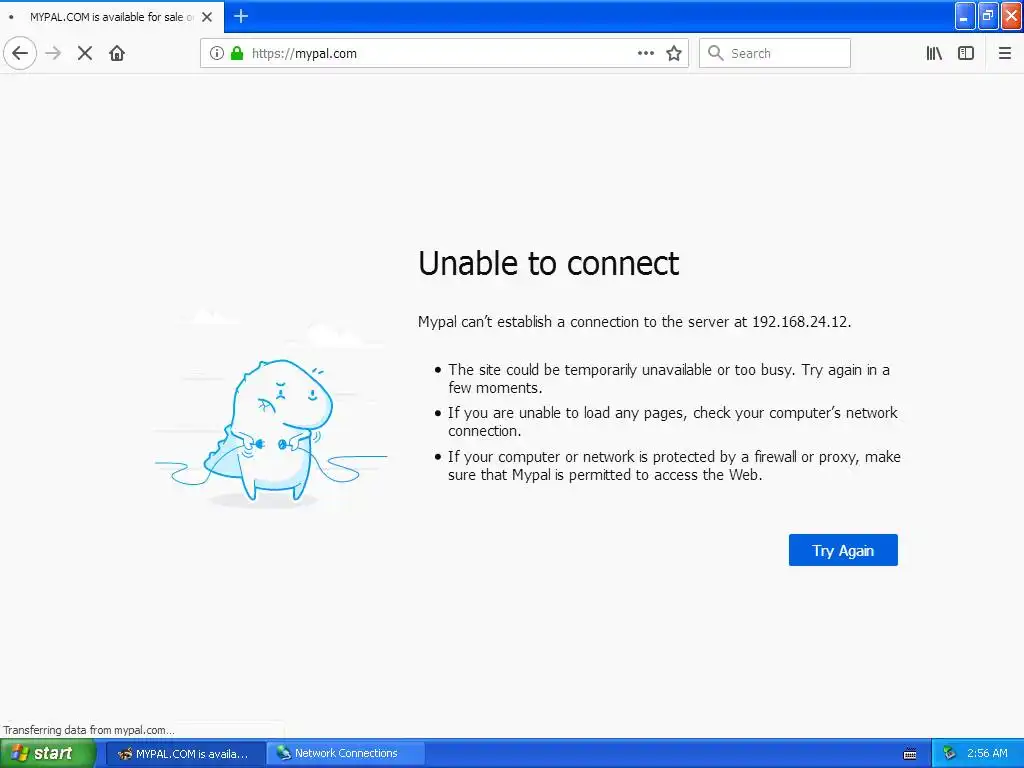This screenshot has width=1024, height=768.
Task: Click the Try Again button
Action: coord(843,550)
